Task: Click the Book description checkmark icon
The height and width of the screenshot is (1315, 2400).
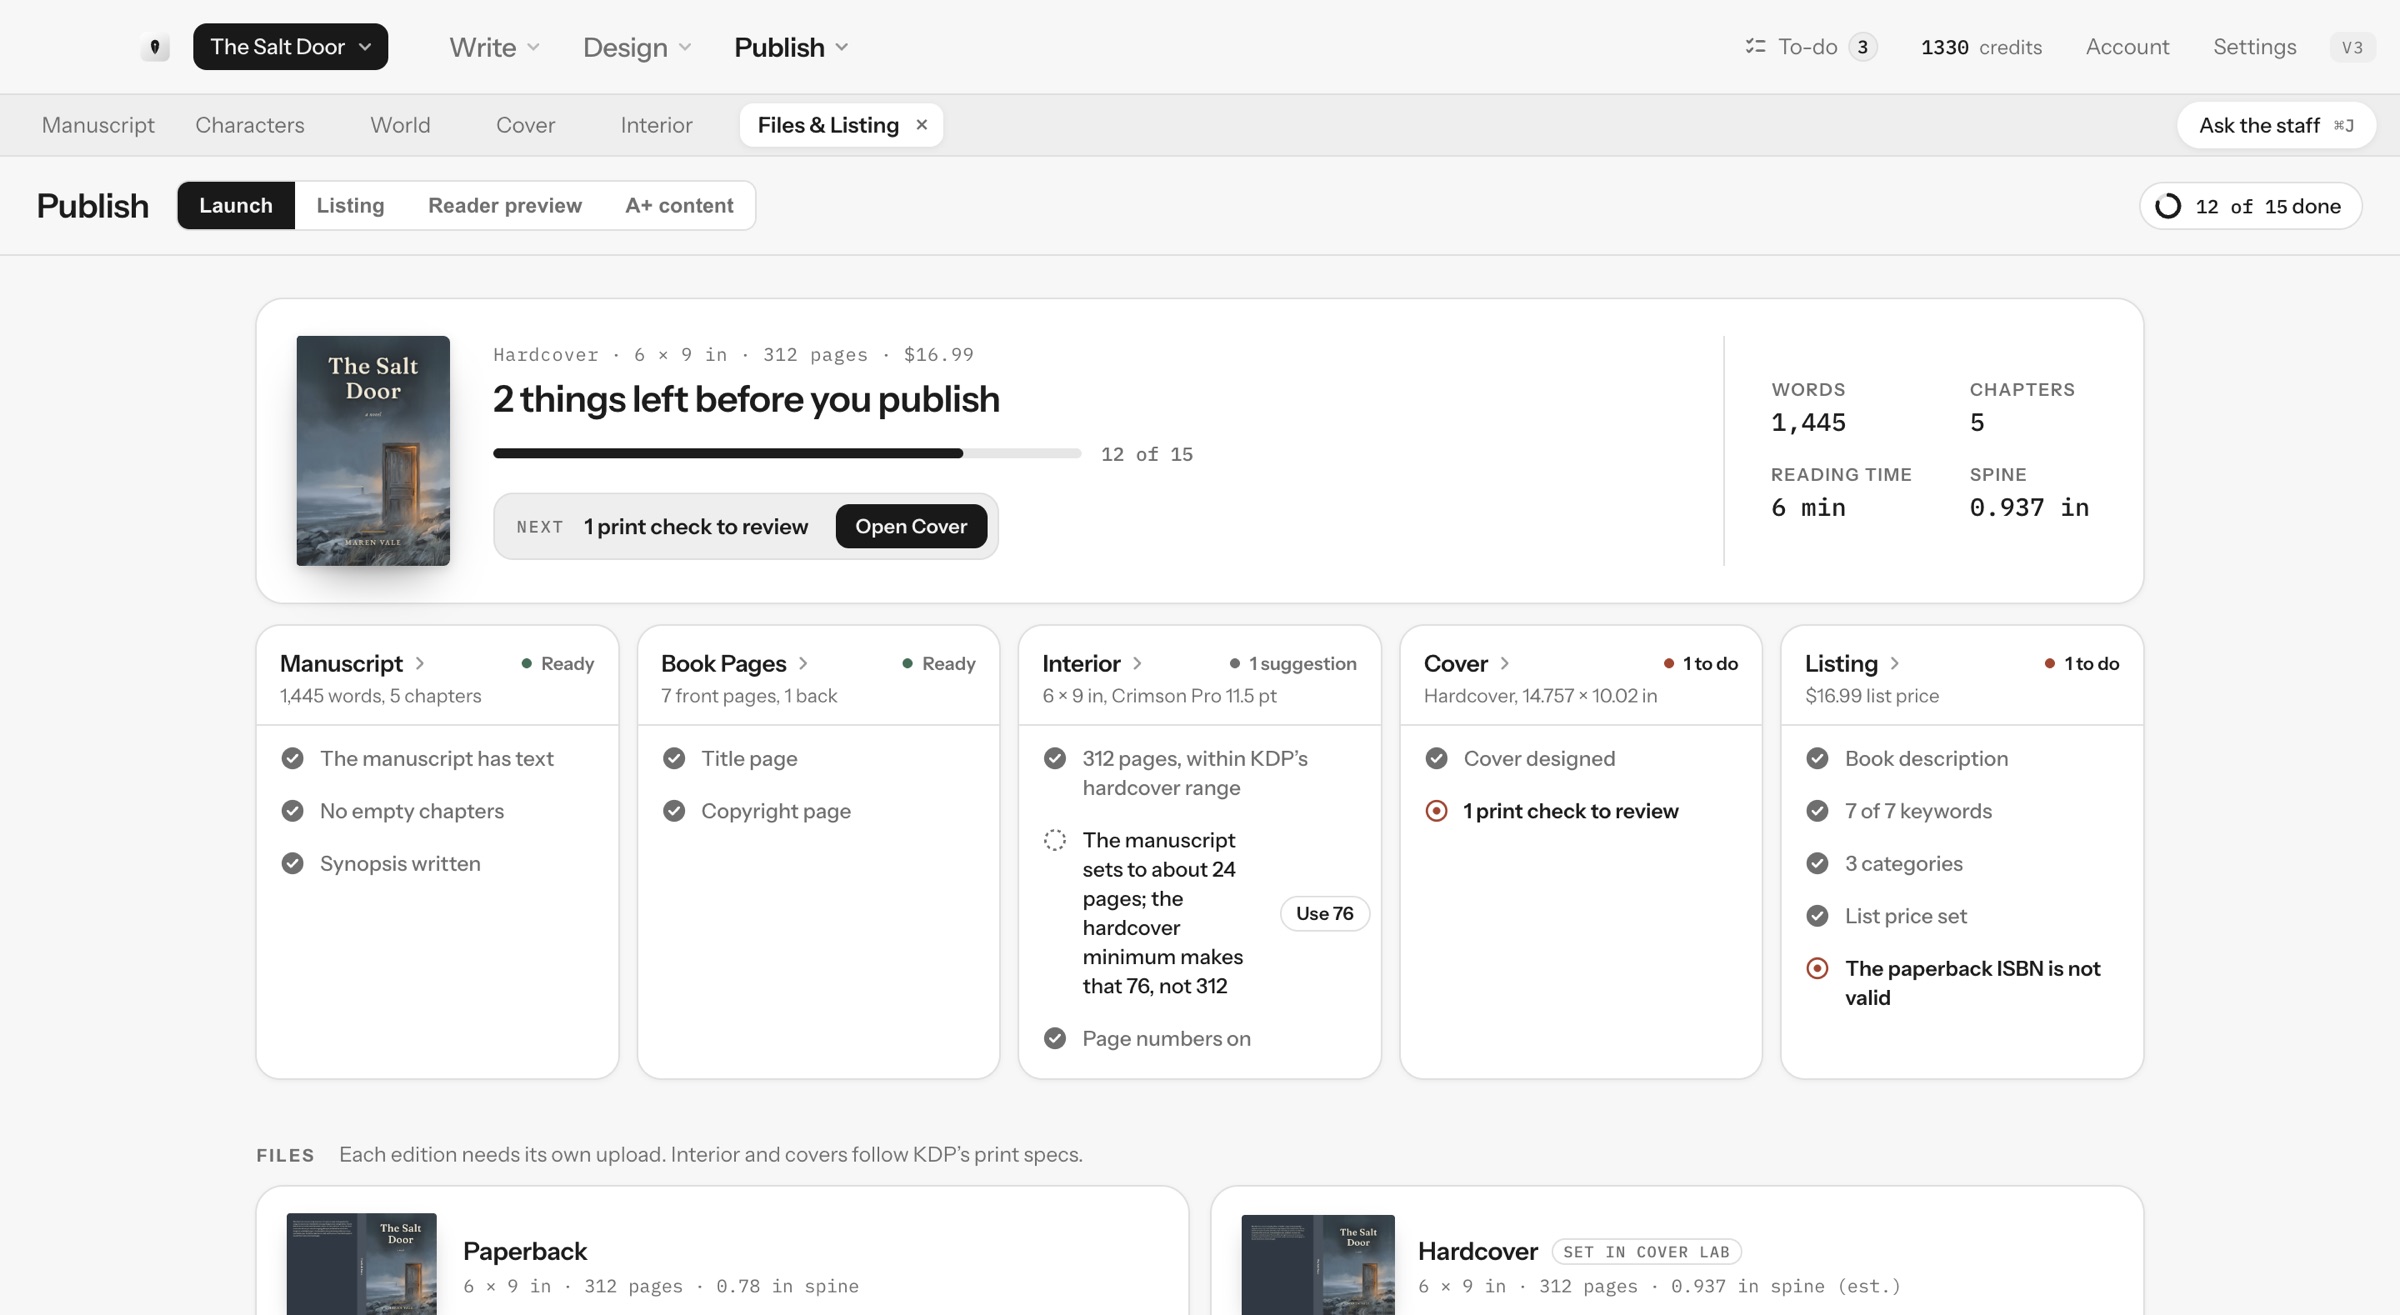Action: click(1817, 758)
